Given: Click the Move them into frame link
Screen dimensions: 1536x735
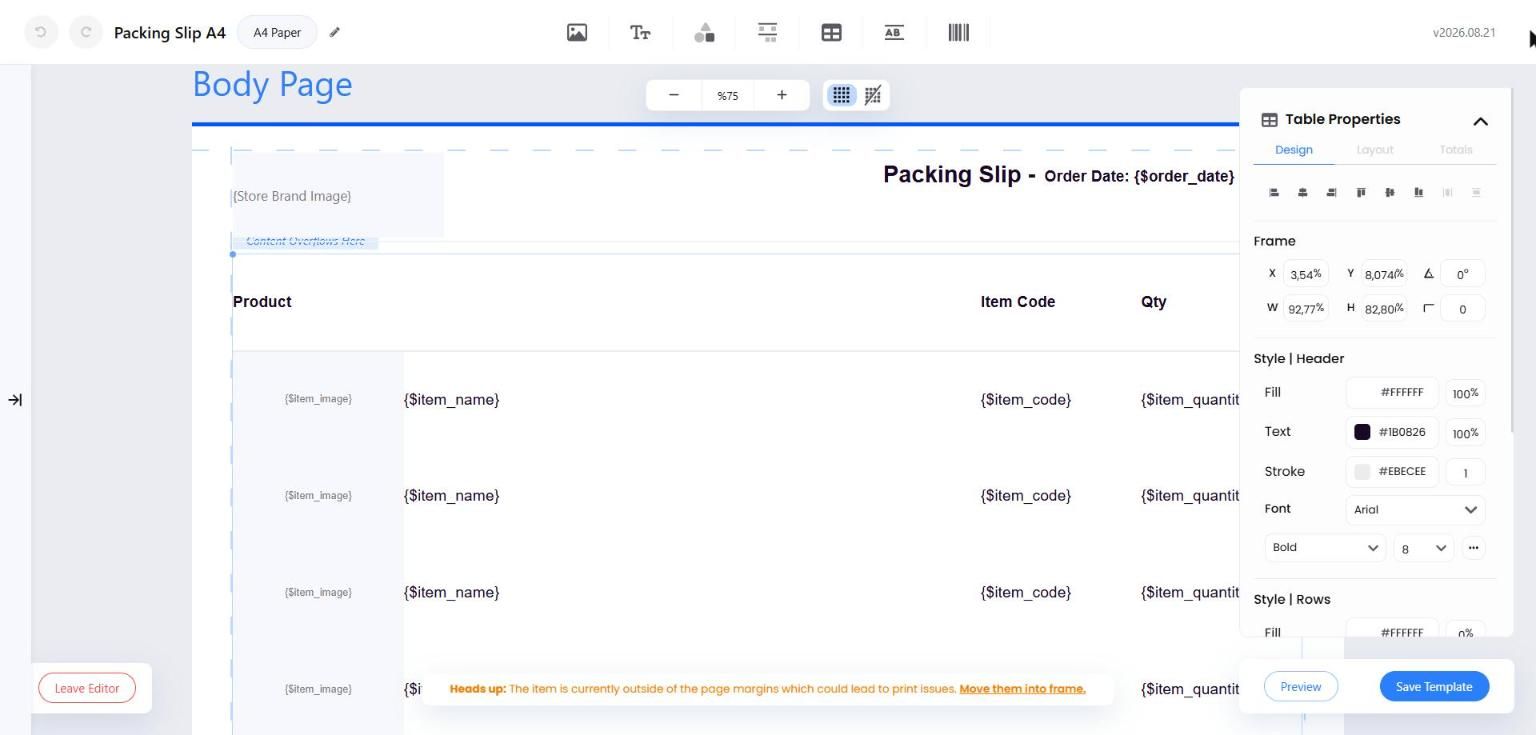Looking at the screenshot, I should coord(1022,689).
